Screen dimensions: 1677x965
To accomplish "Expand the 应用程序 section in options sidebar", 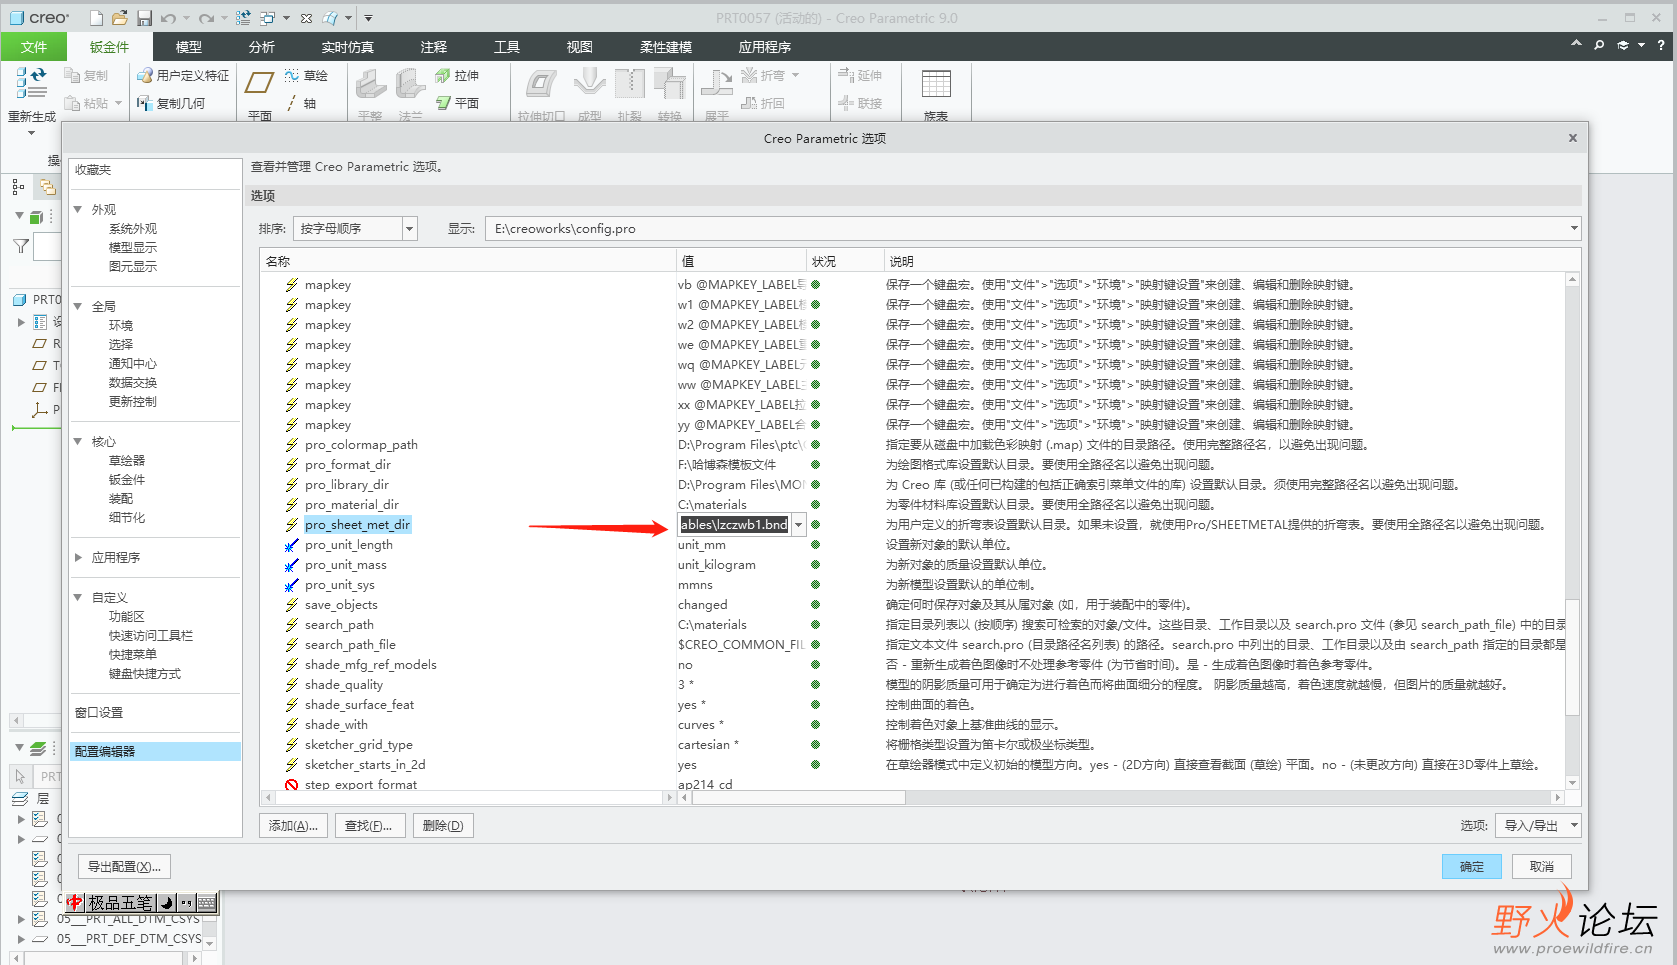I will (x=78, y=557).
